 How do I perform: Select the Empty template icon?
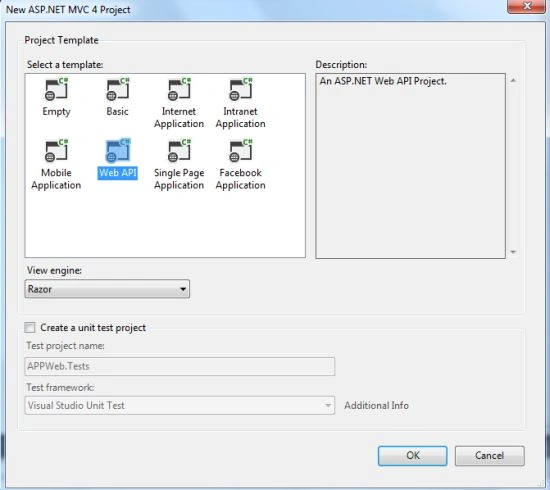tap(56, 89)
